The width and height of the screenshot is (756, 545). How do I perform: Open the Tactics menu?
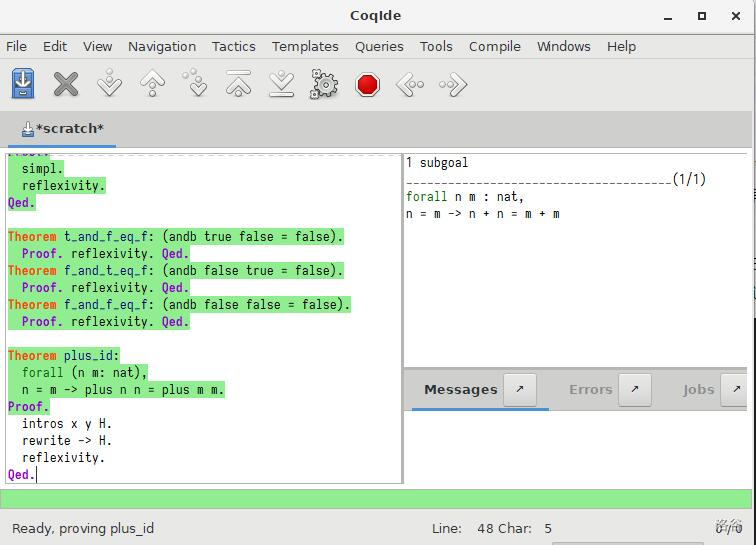point(233,46)
